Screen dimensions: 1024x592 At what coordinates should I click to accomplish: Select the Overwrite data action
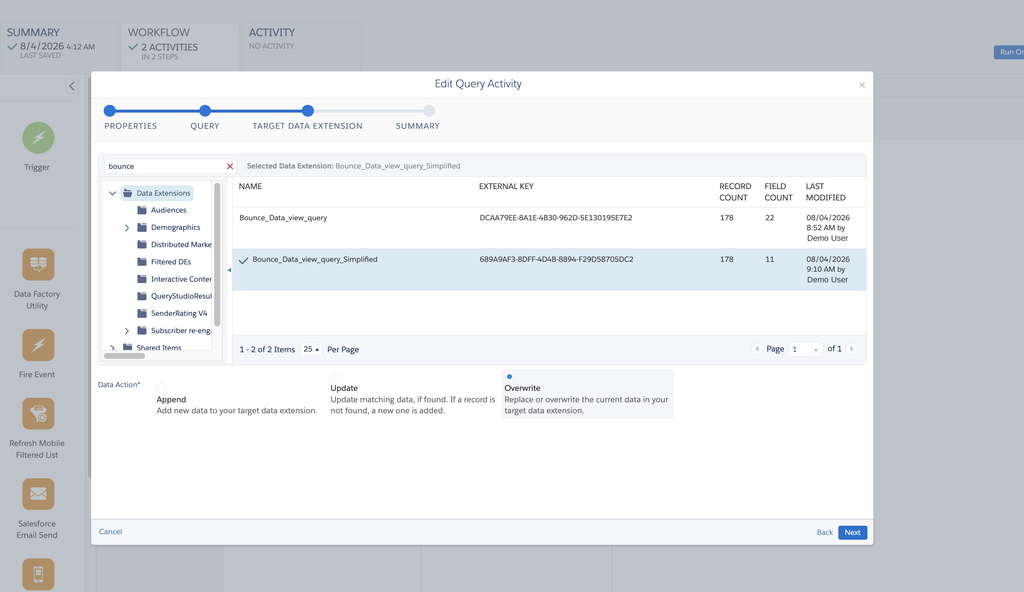coord(509,377)
